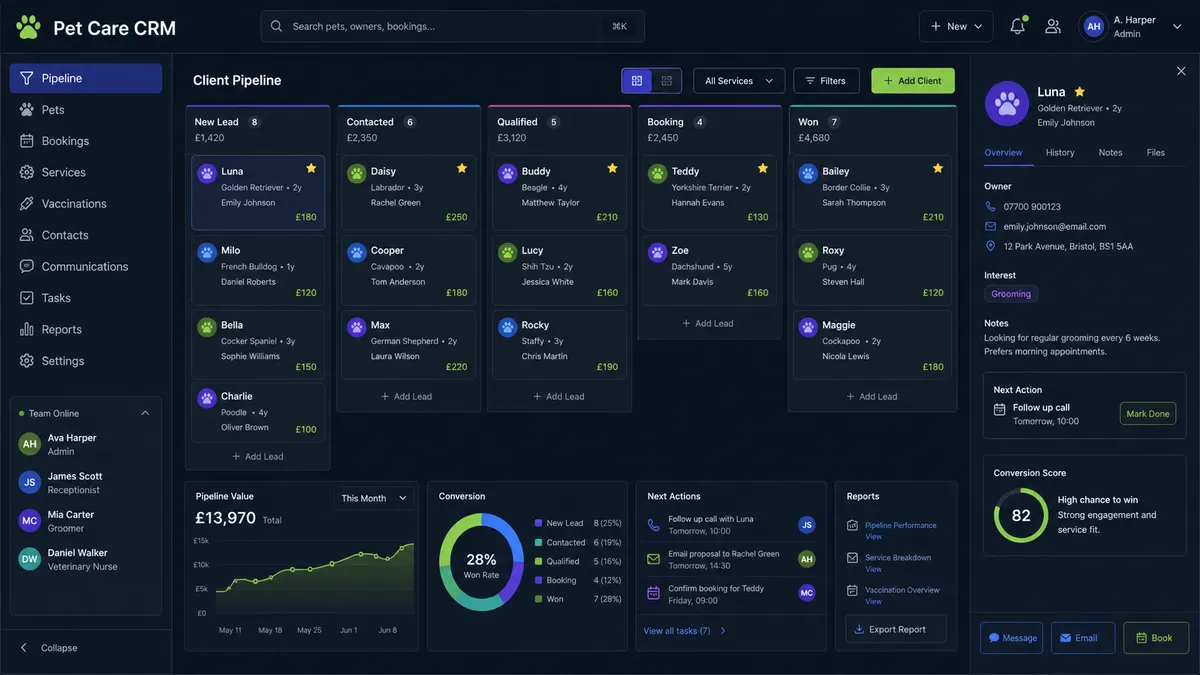The height and width of the screenshot is (675, 1200).
Task: Open Reports in the sidebar
Action: point(86,330)
